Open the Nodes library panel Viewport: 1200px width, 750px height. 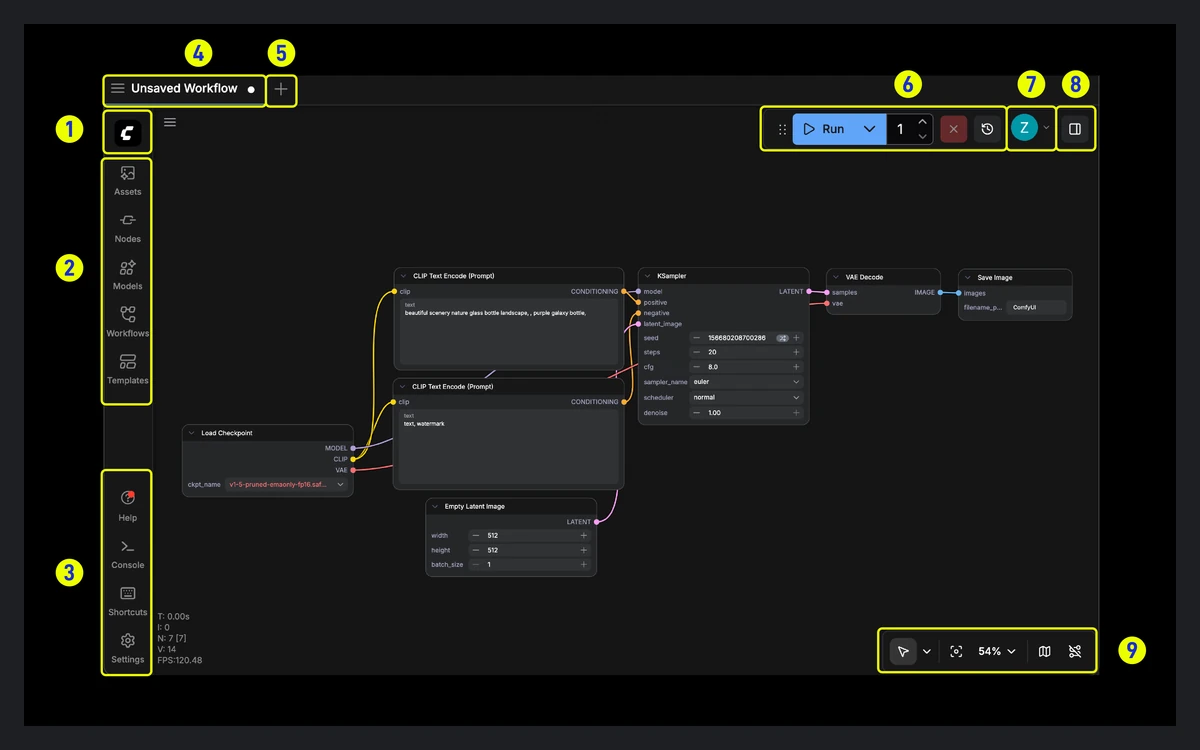pyautogui.click(x=128, y=228)
